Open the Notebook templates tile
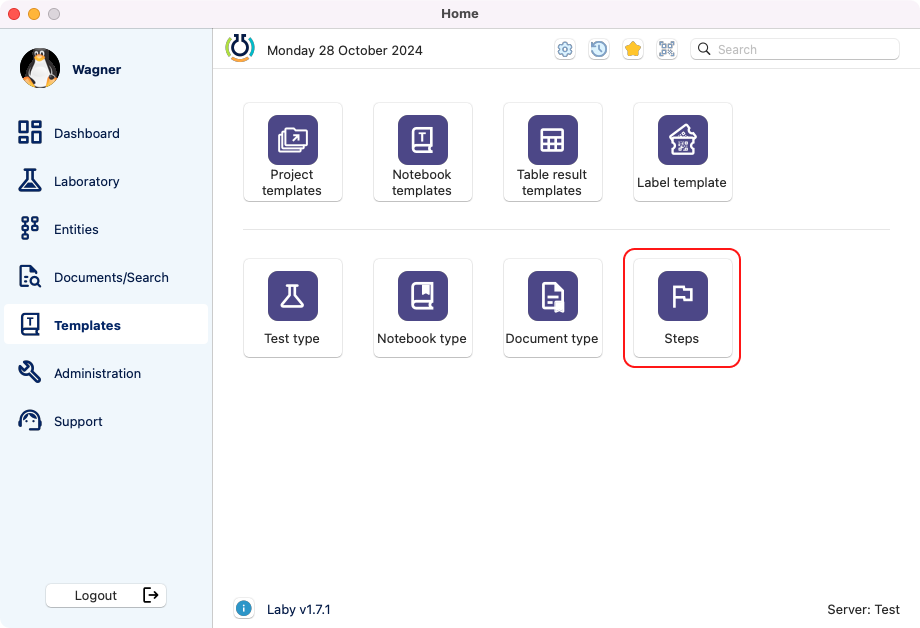 (x=422, y=152)
